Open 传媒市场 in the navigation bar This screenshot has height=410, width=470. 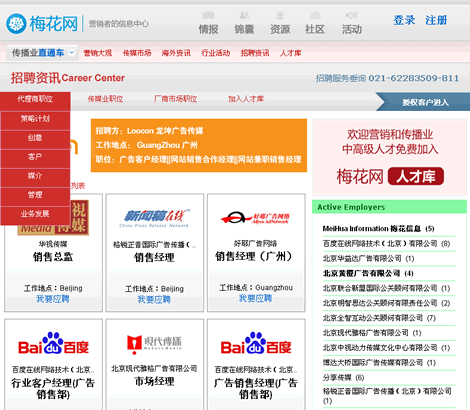click(137, 53)
